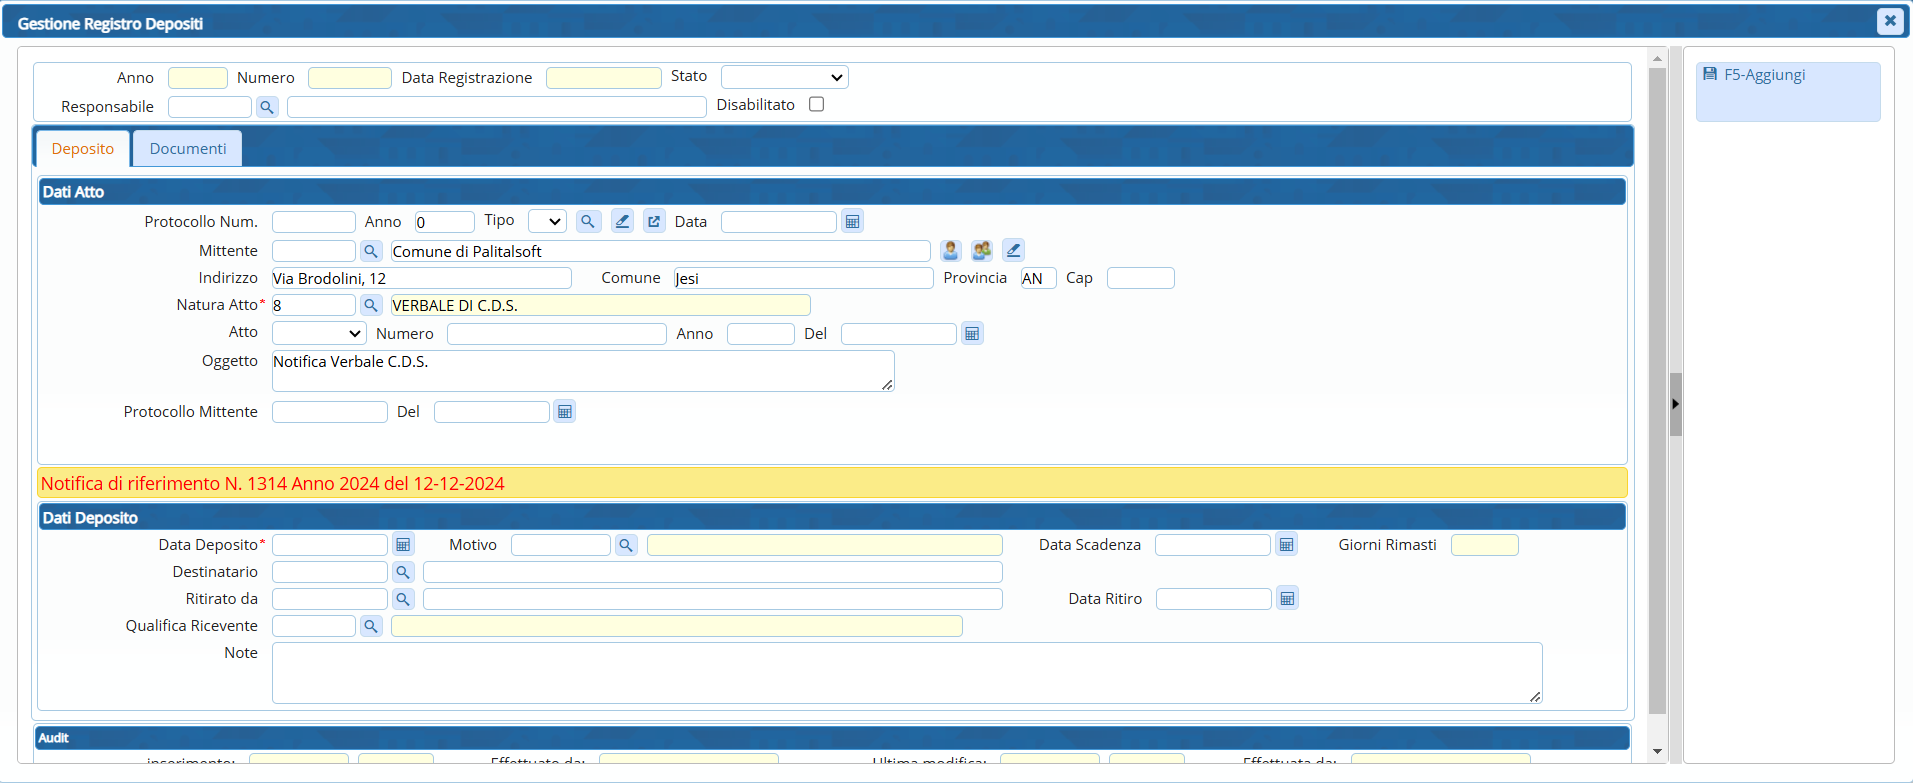Viewport: 1913px width, 783px height.
Task: Collapse side panel with arrow handle
Action: [x=1675, y=404]
